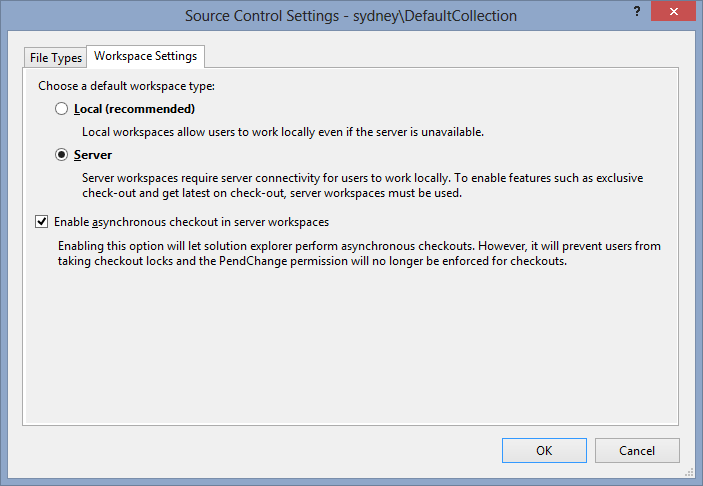The height and width of the screenshot is (486, 703).
Task: Click "Choose a default workspace type" heading
Action: point(126,86)
